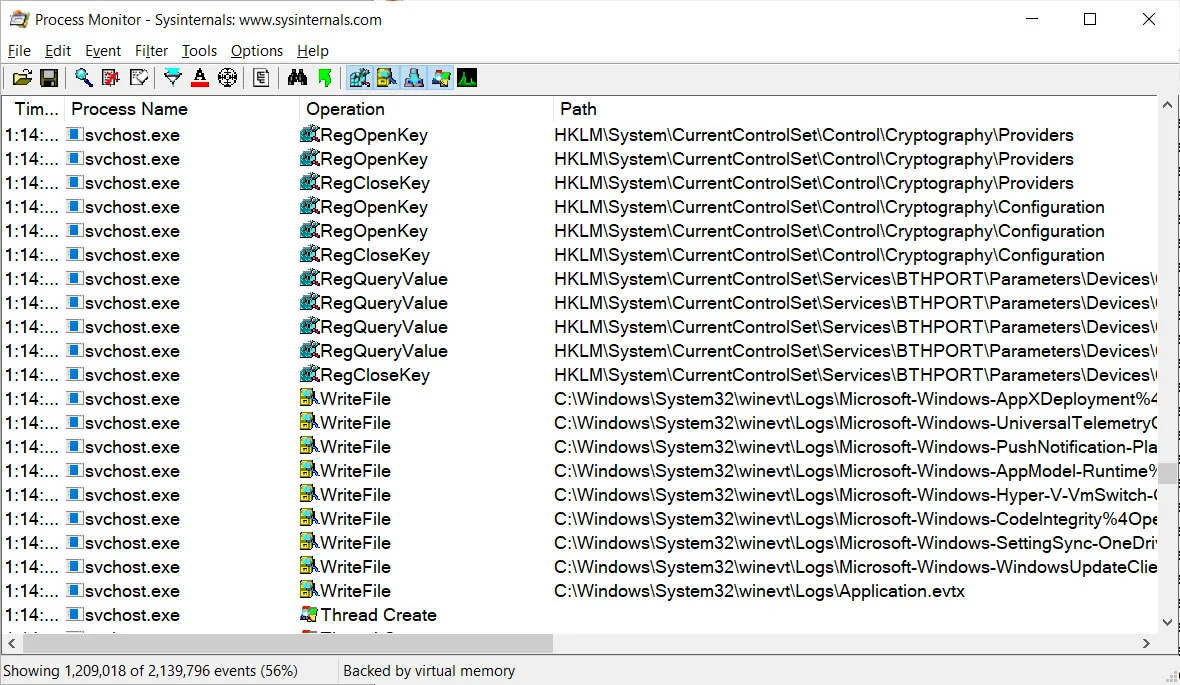Open the File menu
Screen dimensions: 1180x685
[x=19, y=50]
